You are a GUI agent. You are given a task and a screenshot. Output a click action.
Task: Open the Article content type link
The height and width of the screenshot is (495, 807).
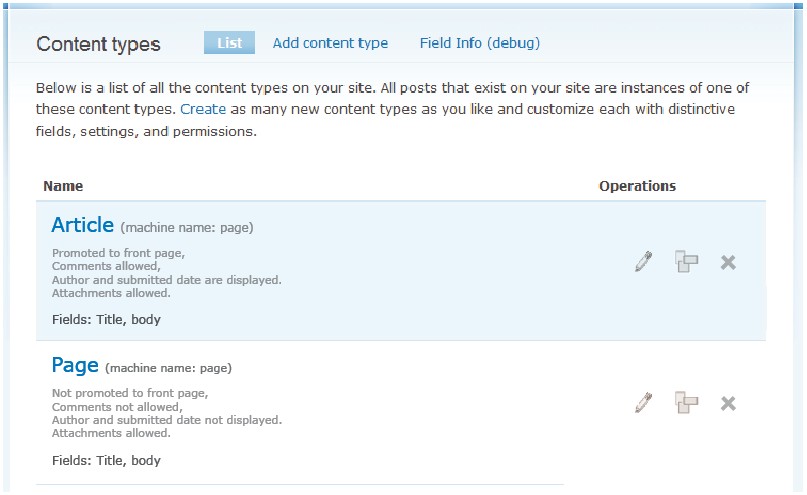(x=83, y=225)
